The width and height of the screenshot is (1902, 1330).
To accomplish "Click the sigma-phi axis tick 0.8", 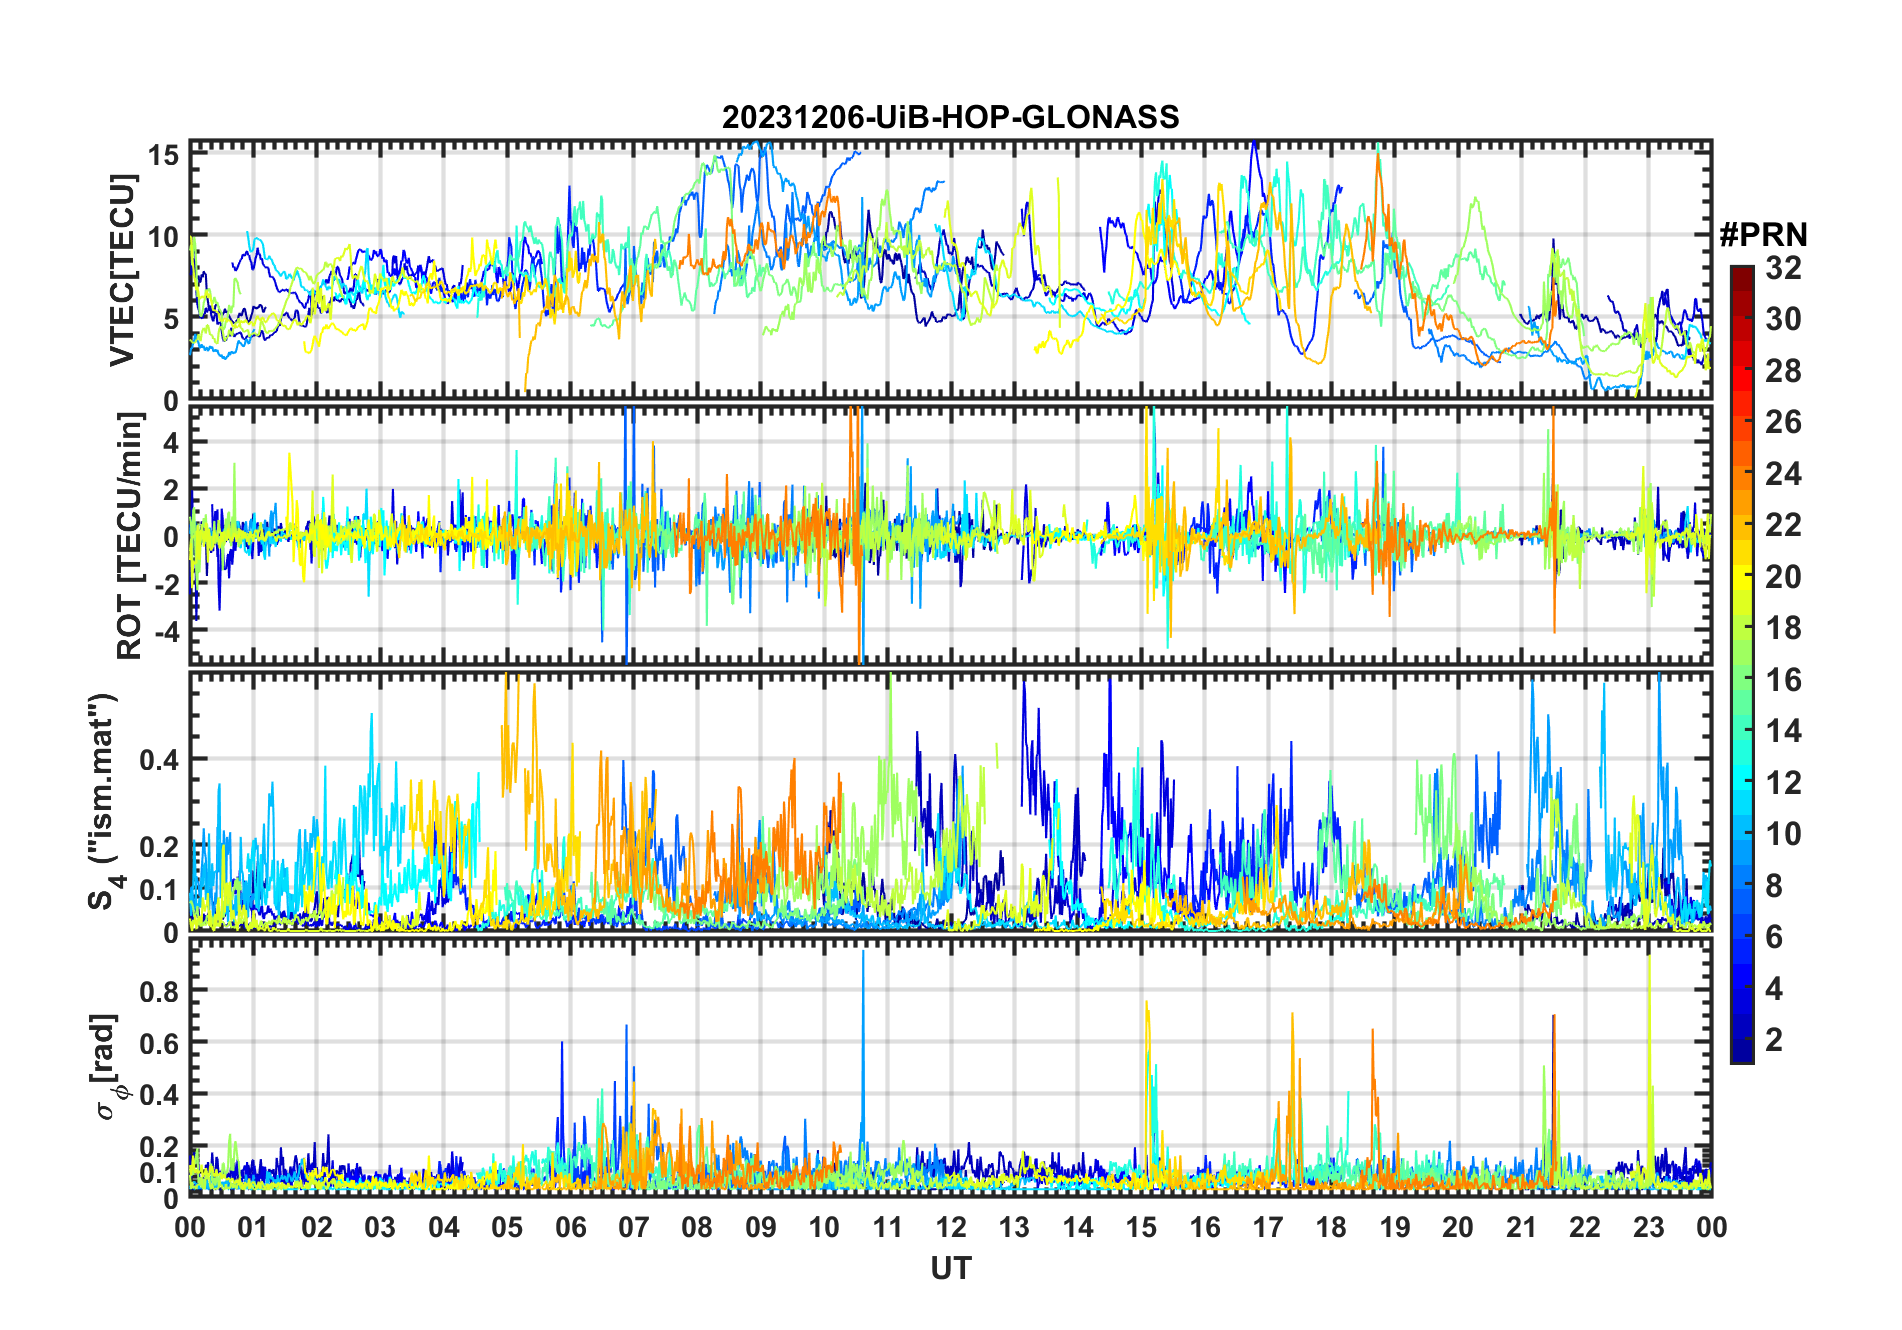I will coord(160,991).
